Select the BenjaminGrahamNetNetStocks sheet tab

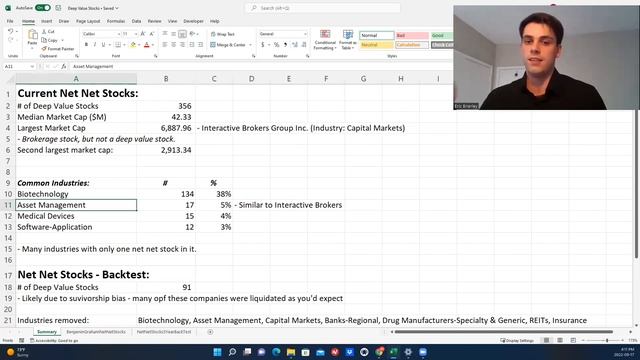point(96,332)
